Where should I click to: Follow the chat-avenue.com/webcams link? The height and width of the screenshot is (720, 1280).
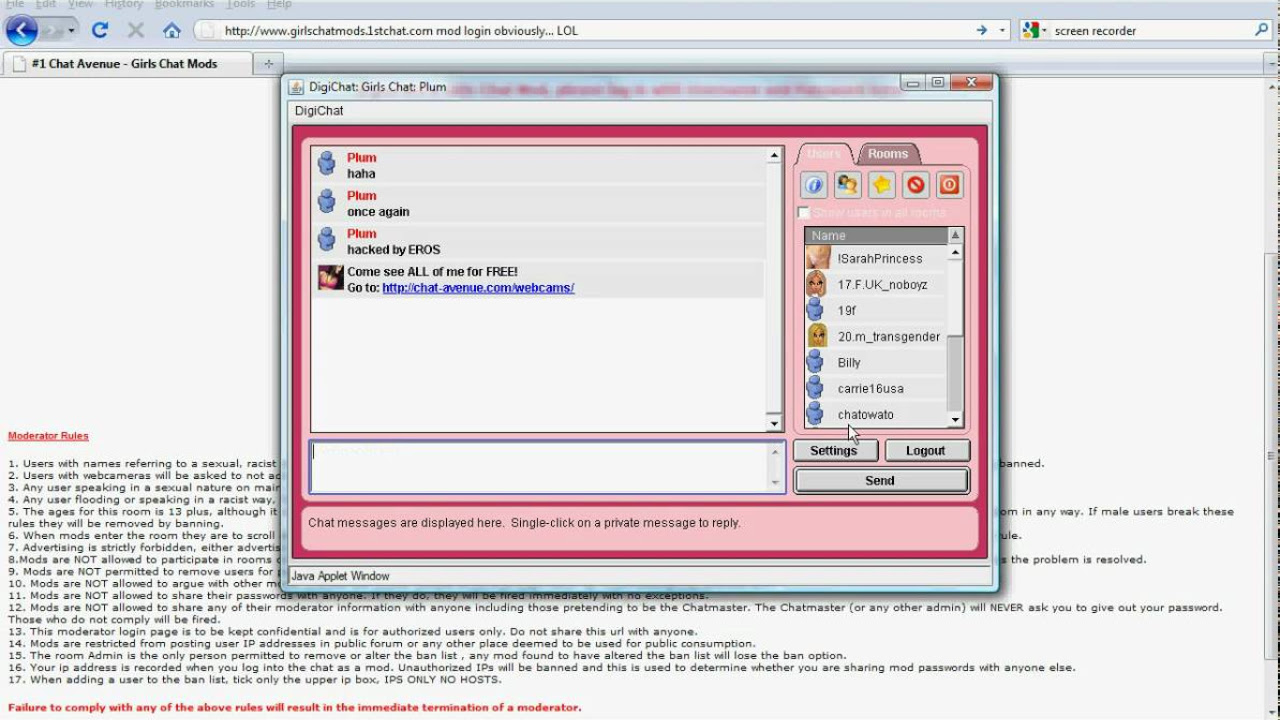pyautogui.click(x=478, y=288)
